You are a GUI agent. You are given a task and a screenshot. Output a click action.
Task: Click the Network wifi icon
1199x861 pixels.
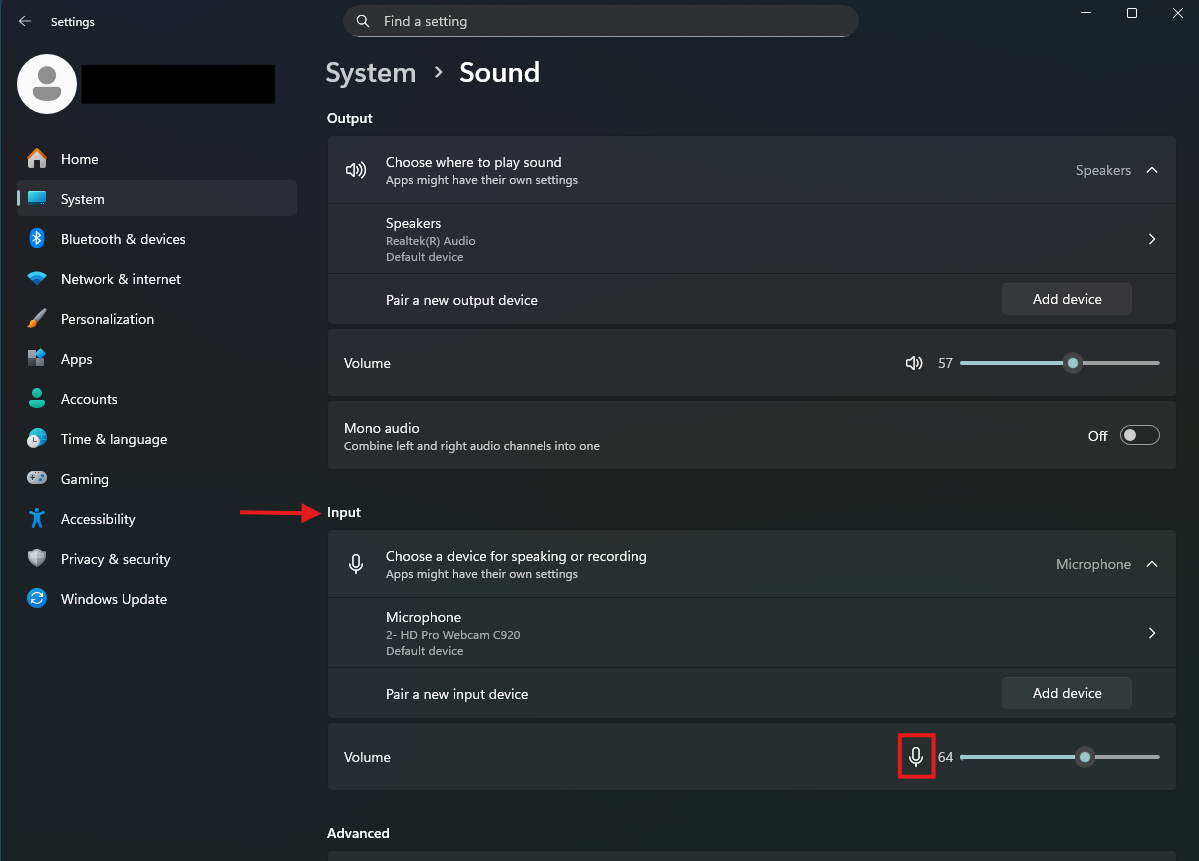[x=37, y=278]
